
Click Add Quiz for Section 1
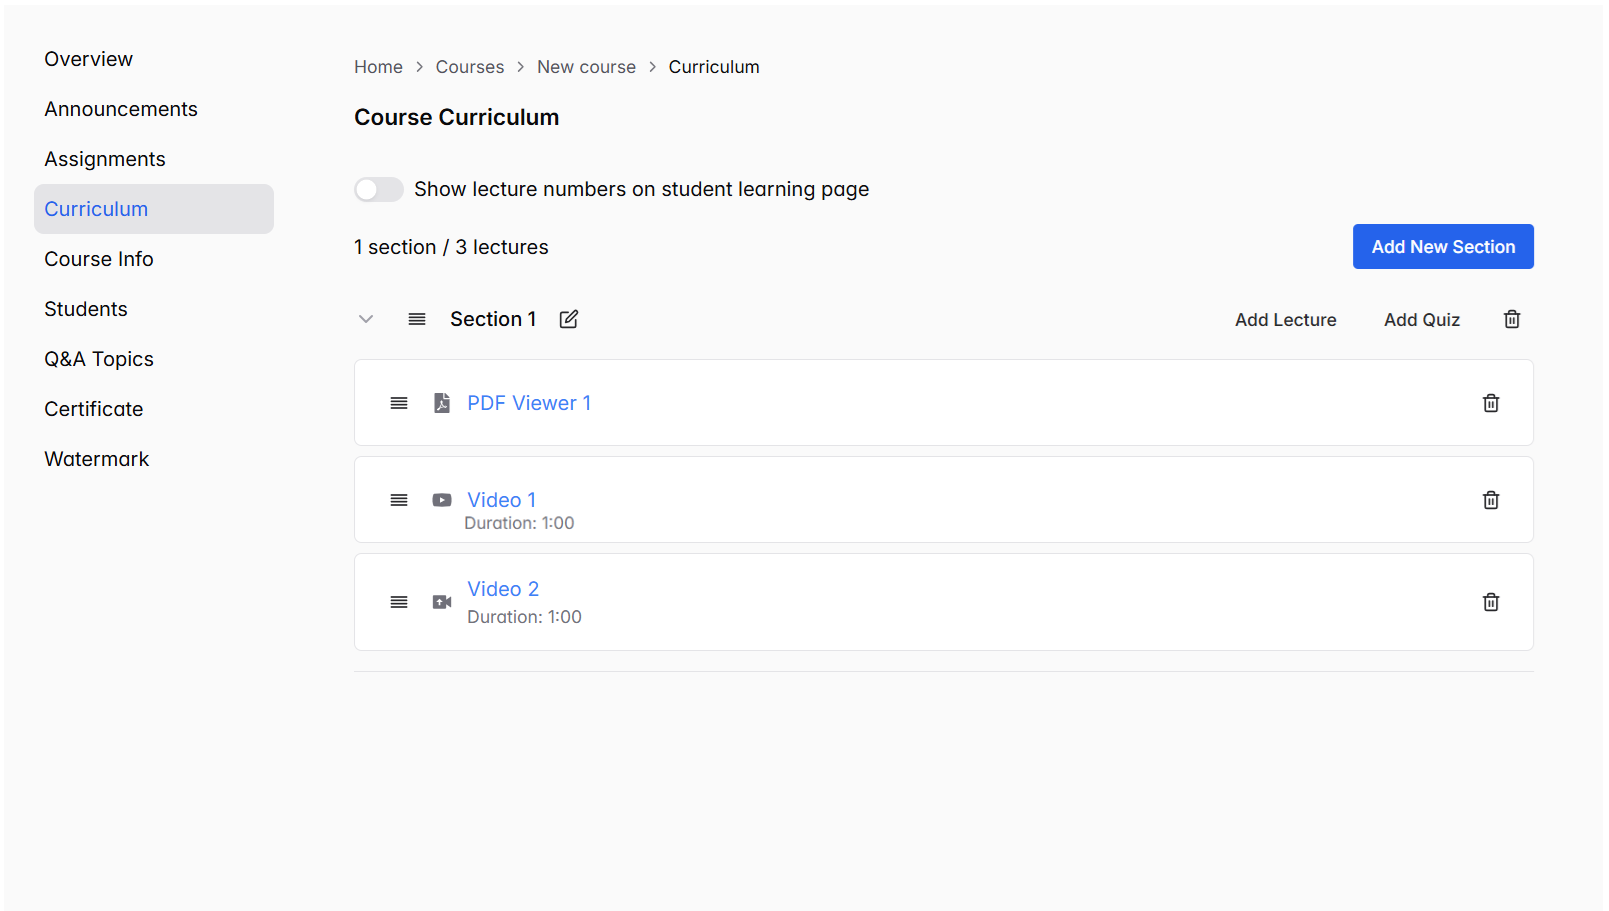pos(1421,319)
